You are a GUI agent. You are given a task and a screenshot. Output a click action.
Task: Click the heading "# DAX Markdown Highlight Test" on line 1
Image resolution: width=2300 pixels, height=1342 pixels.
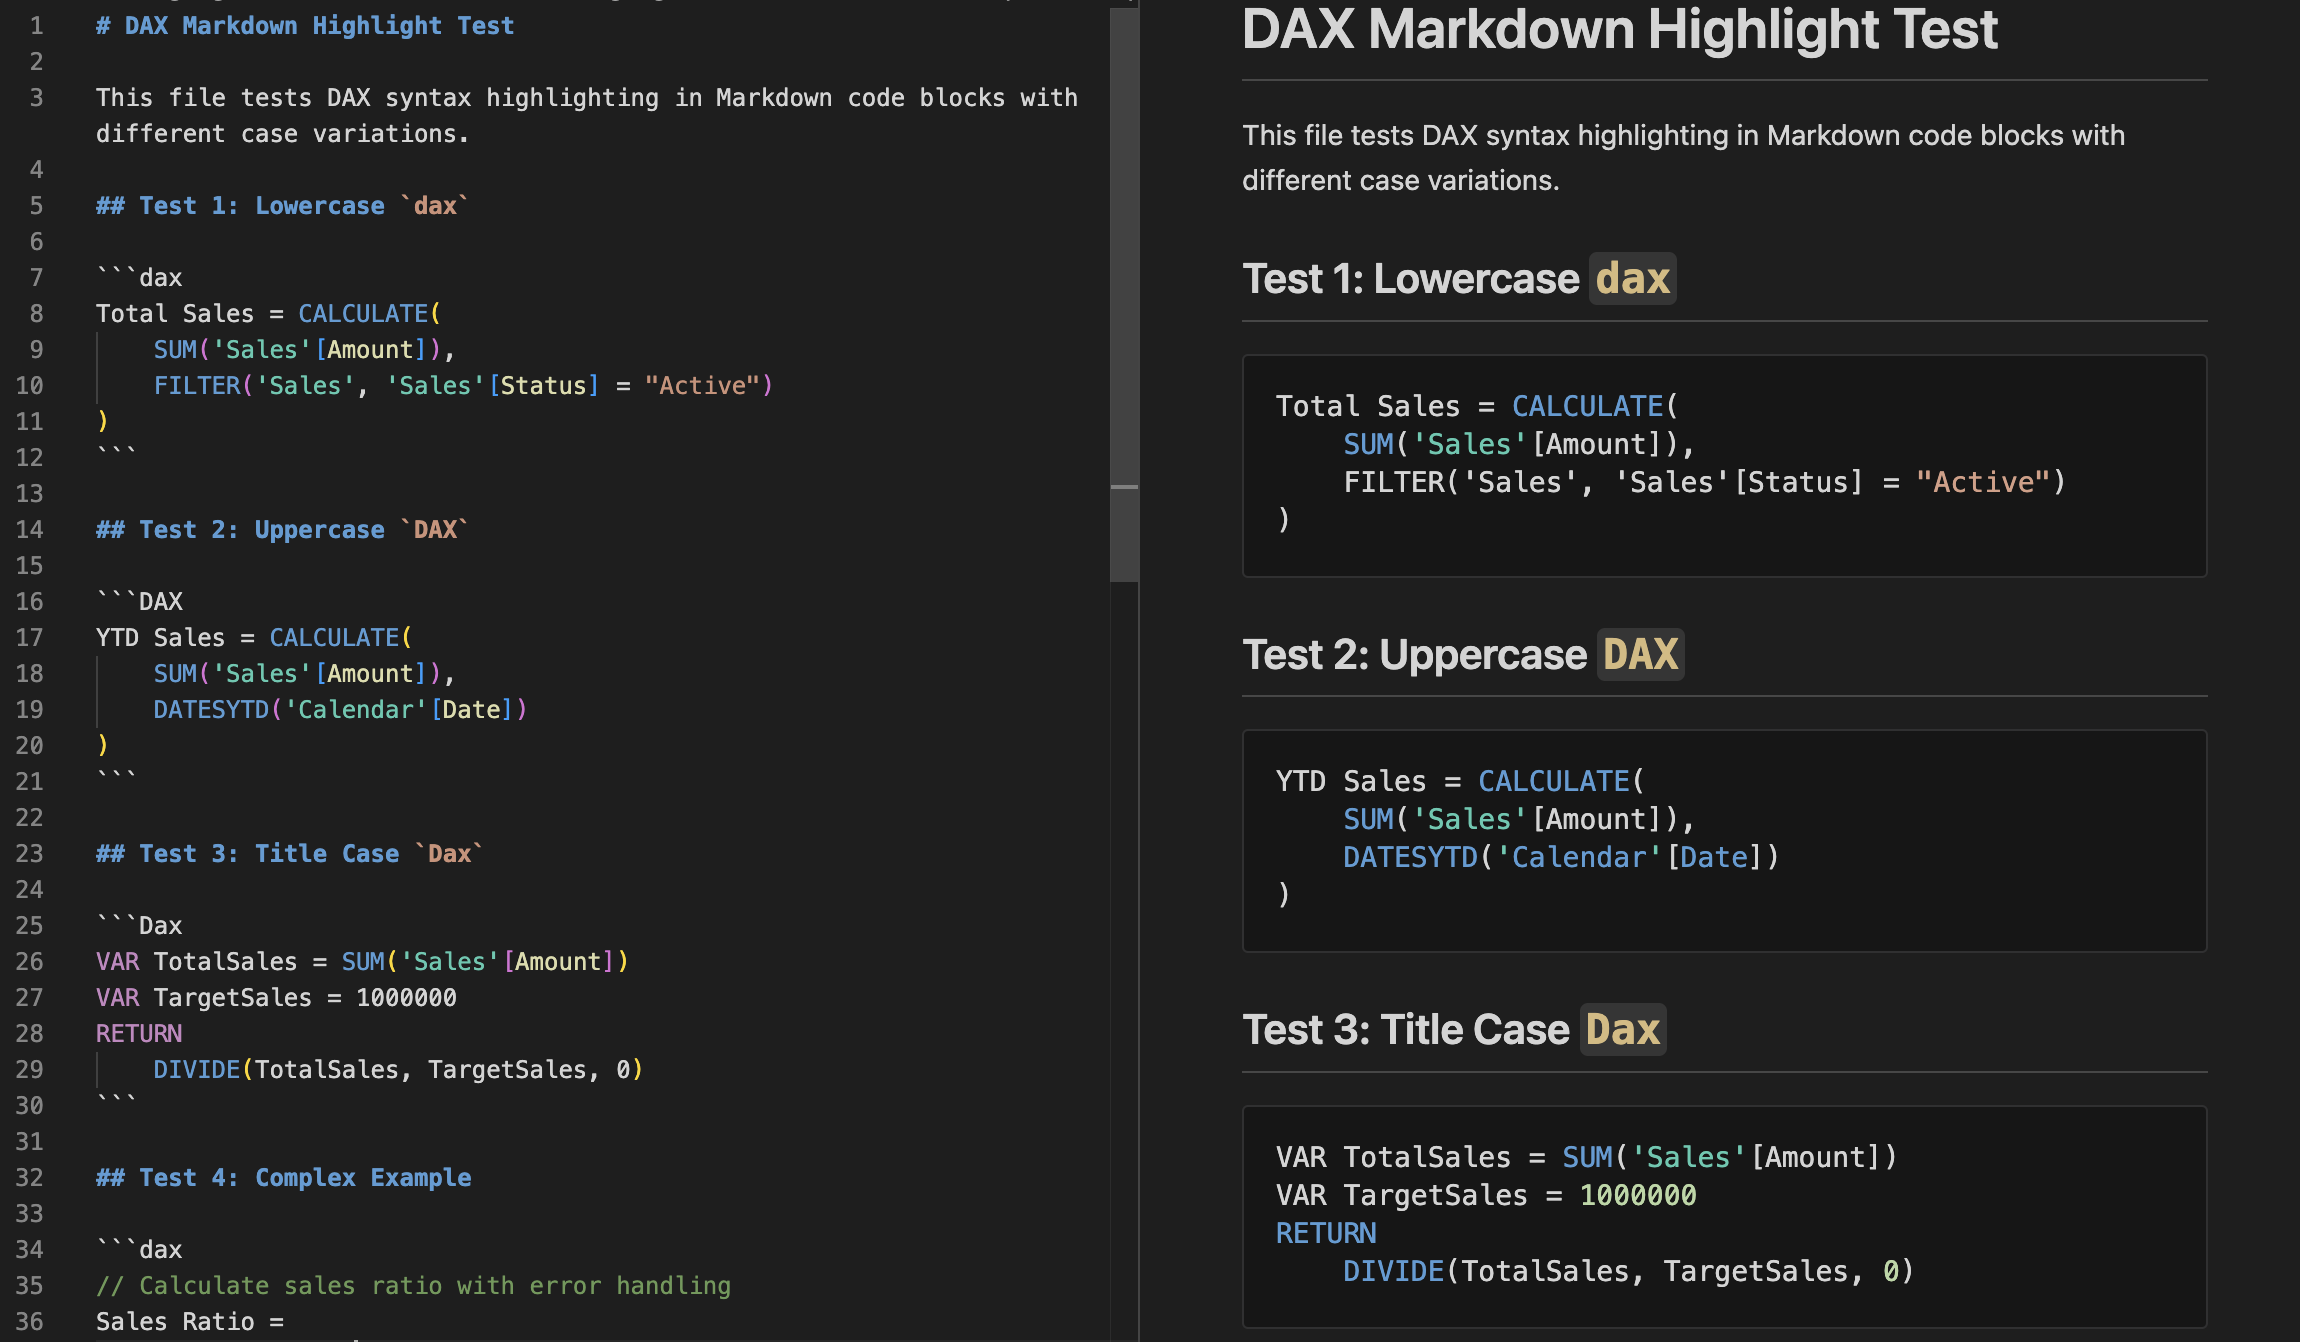[304, 25]
